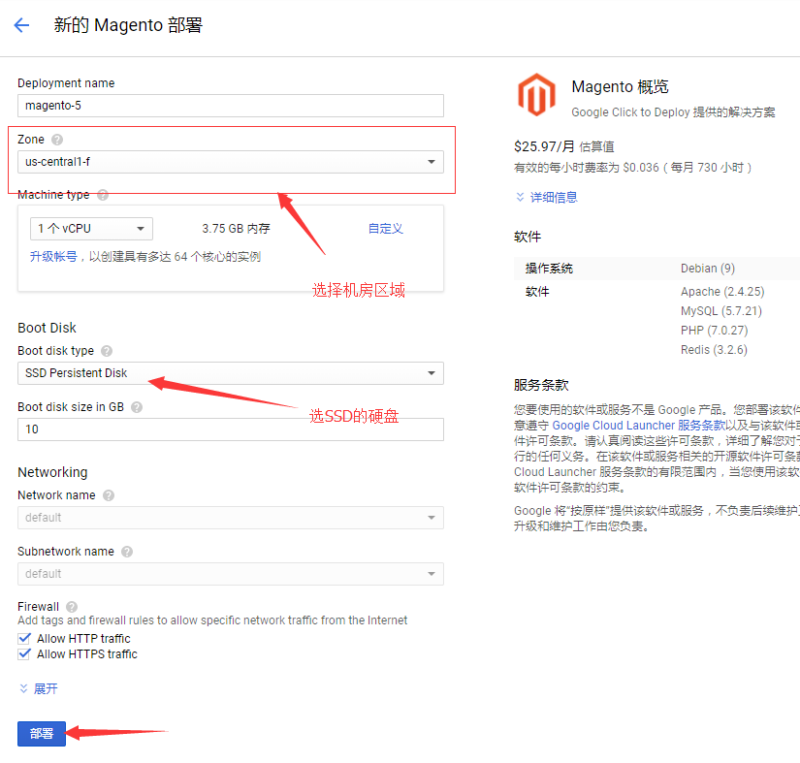Toggle Allow HTTPS traffic checkbox
The width and height of the screenshot is (800, 763).
tap(24, 654)
